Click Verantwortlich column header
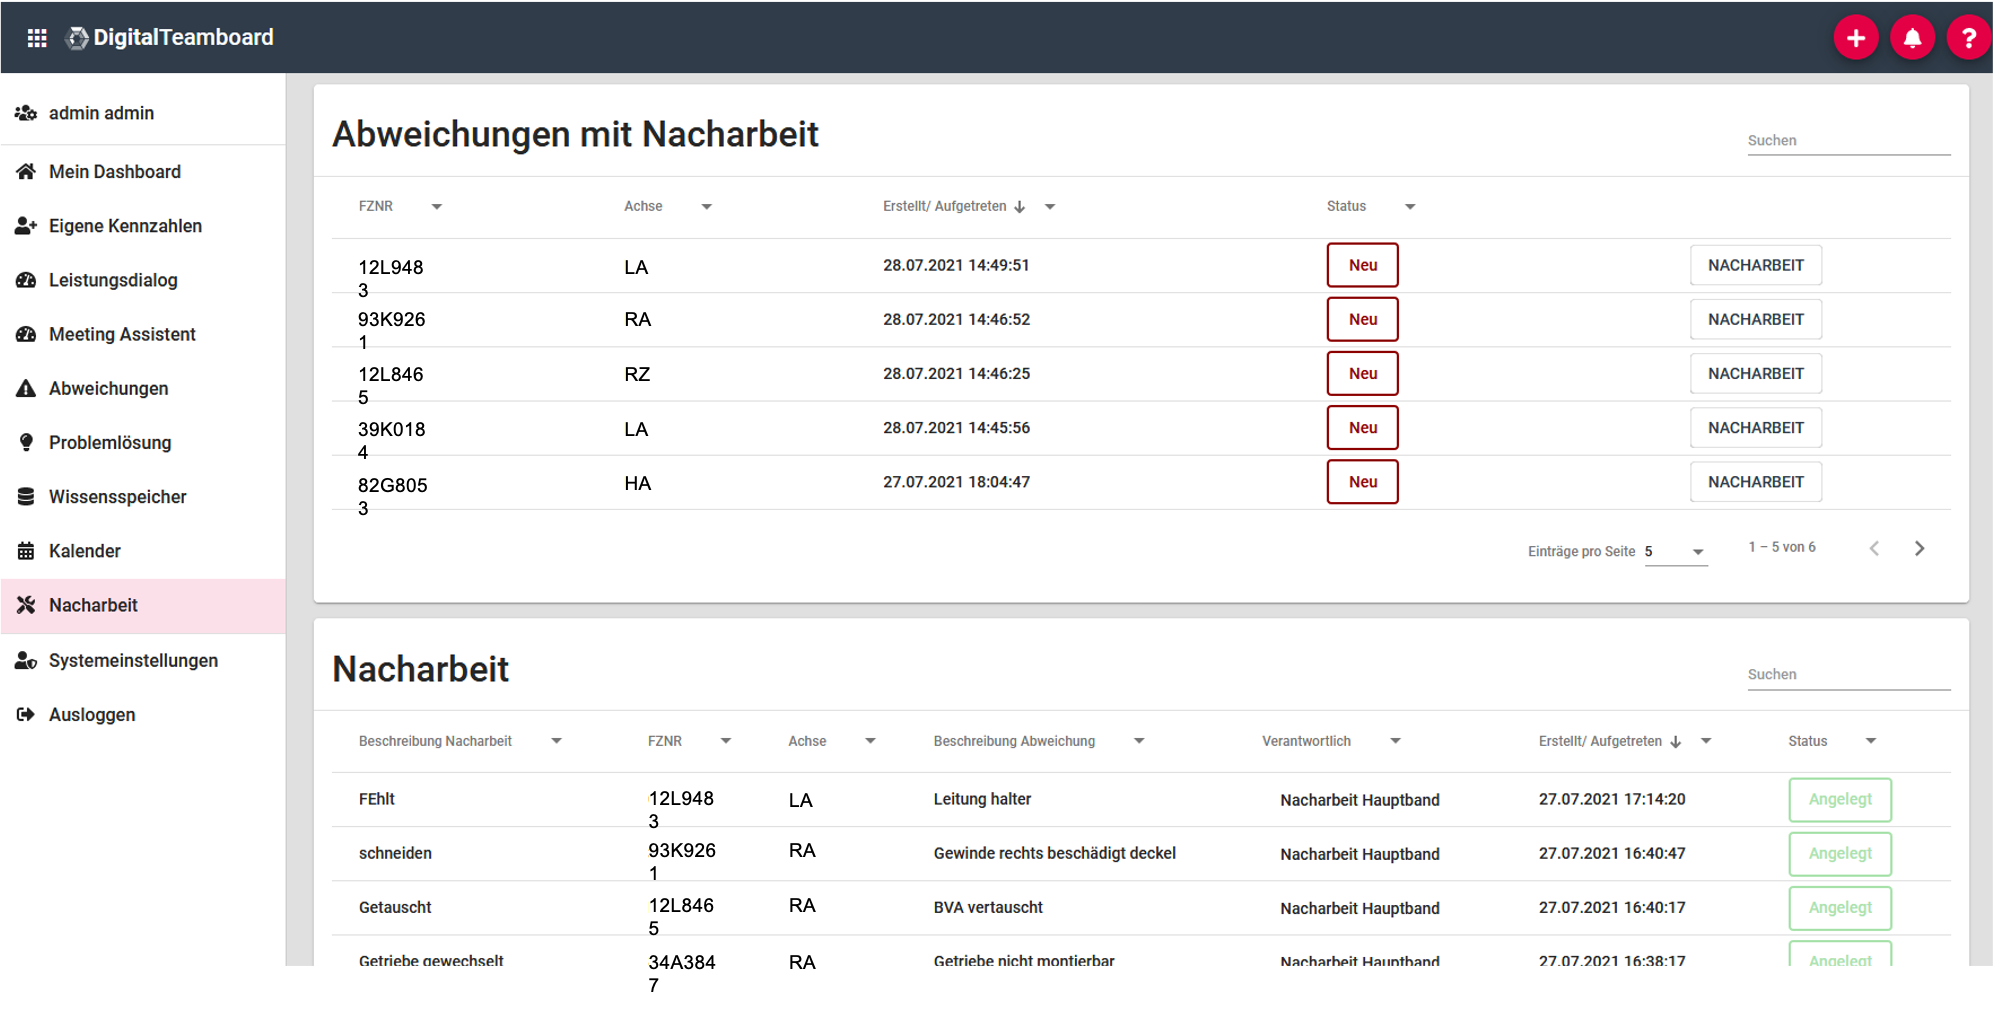The image size is (1993, 1010). pos(1306,741)
